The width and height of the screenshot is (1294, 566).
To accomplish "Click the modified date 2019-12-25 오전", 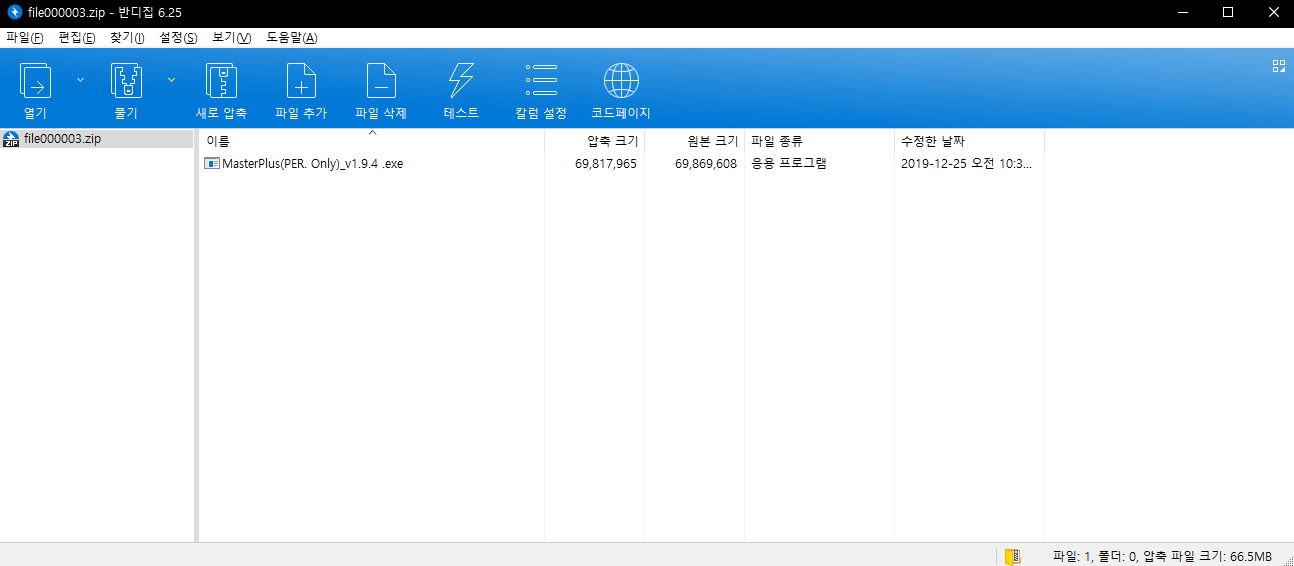I will click(966, 164).
